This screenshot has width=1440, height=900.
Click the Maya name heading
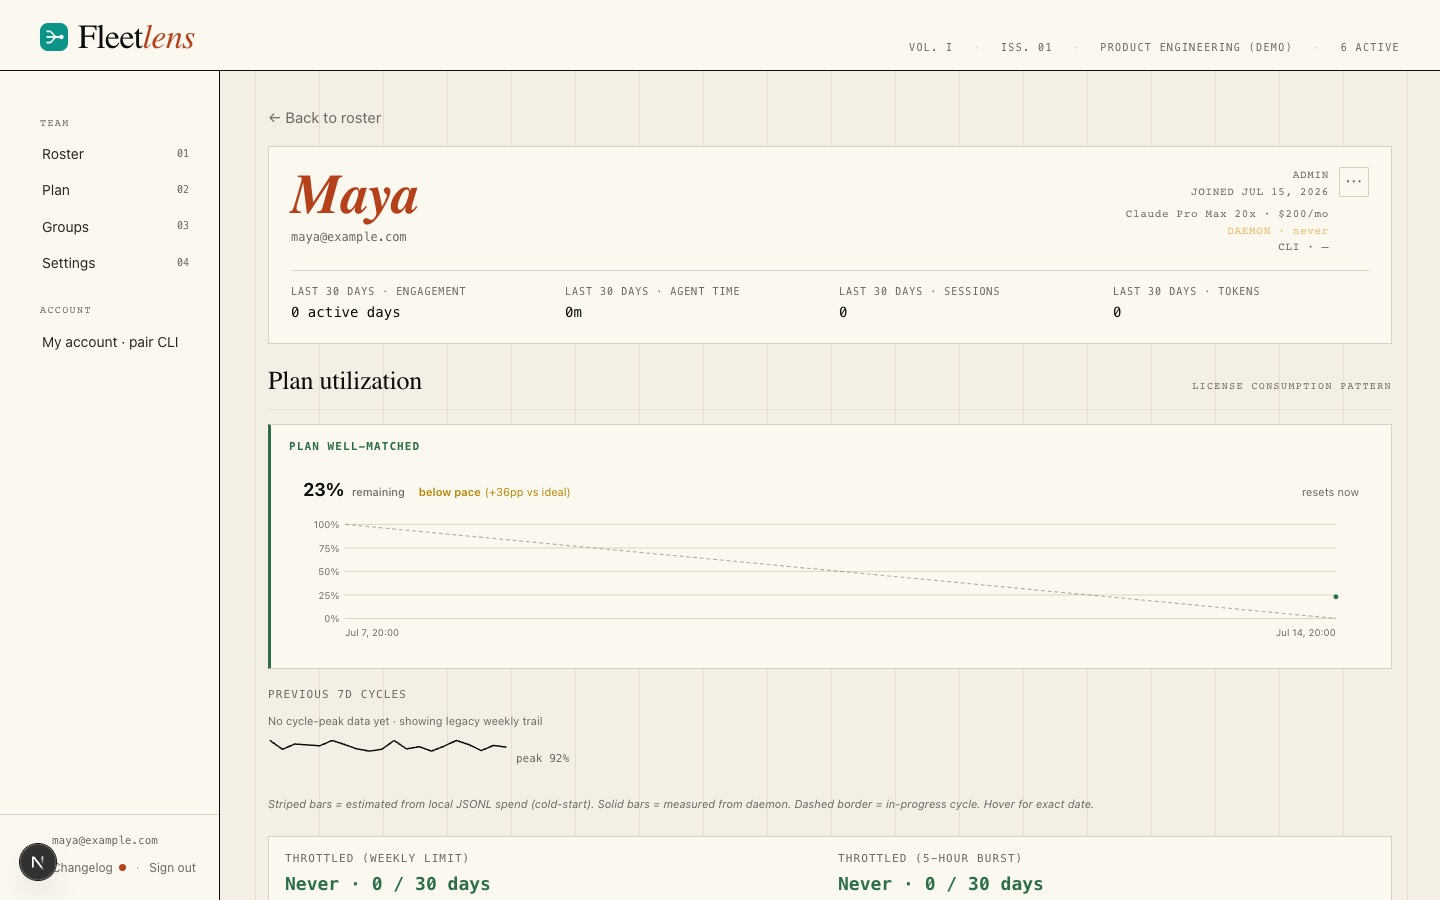pyautogui.click(x=354, y=195)
